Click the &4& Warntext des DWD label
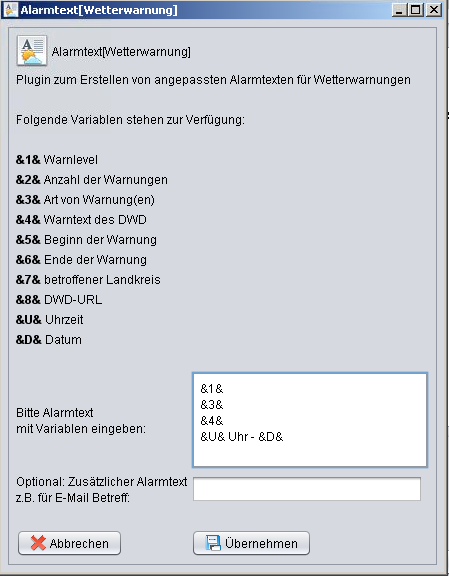The image size is (449, 576). (x=81, y=220)
